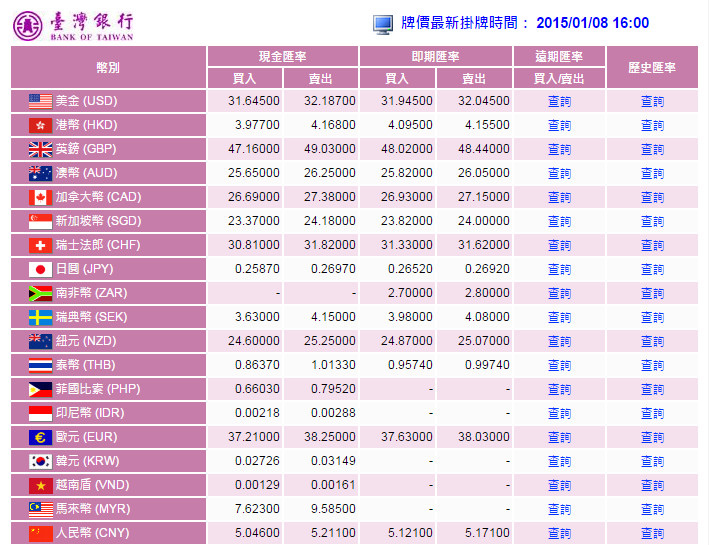Image resolution: width=709 pixels, height=545 pixels.
Task: Click the Australian flag icon for AUD
Action: (x=40, y=173)
